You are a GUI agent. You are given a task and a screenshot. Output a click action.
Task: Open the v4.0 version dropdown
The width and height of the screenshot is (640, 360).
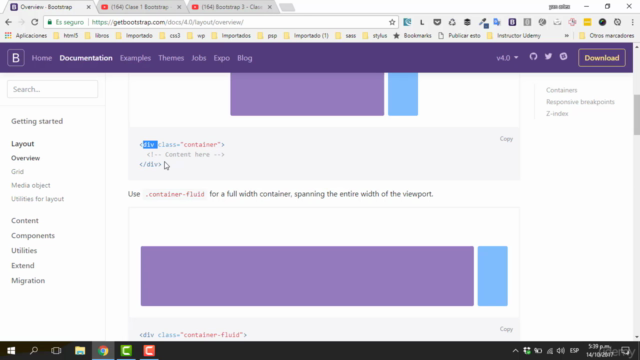[507, 58]
